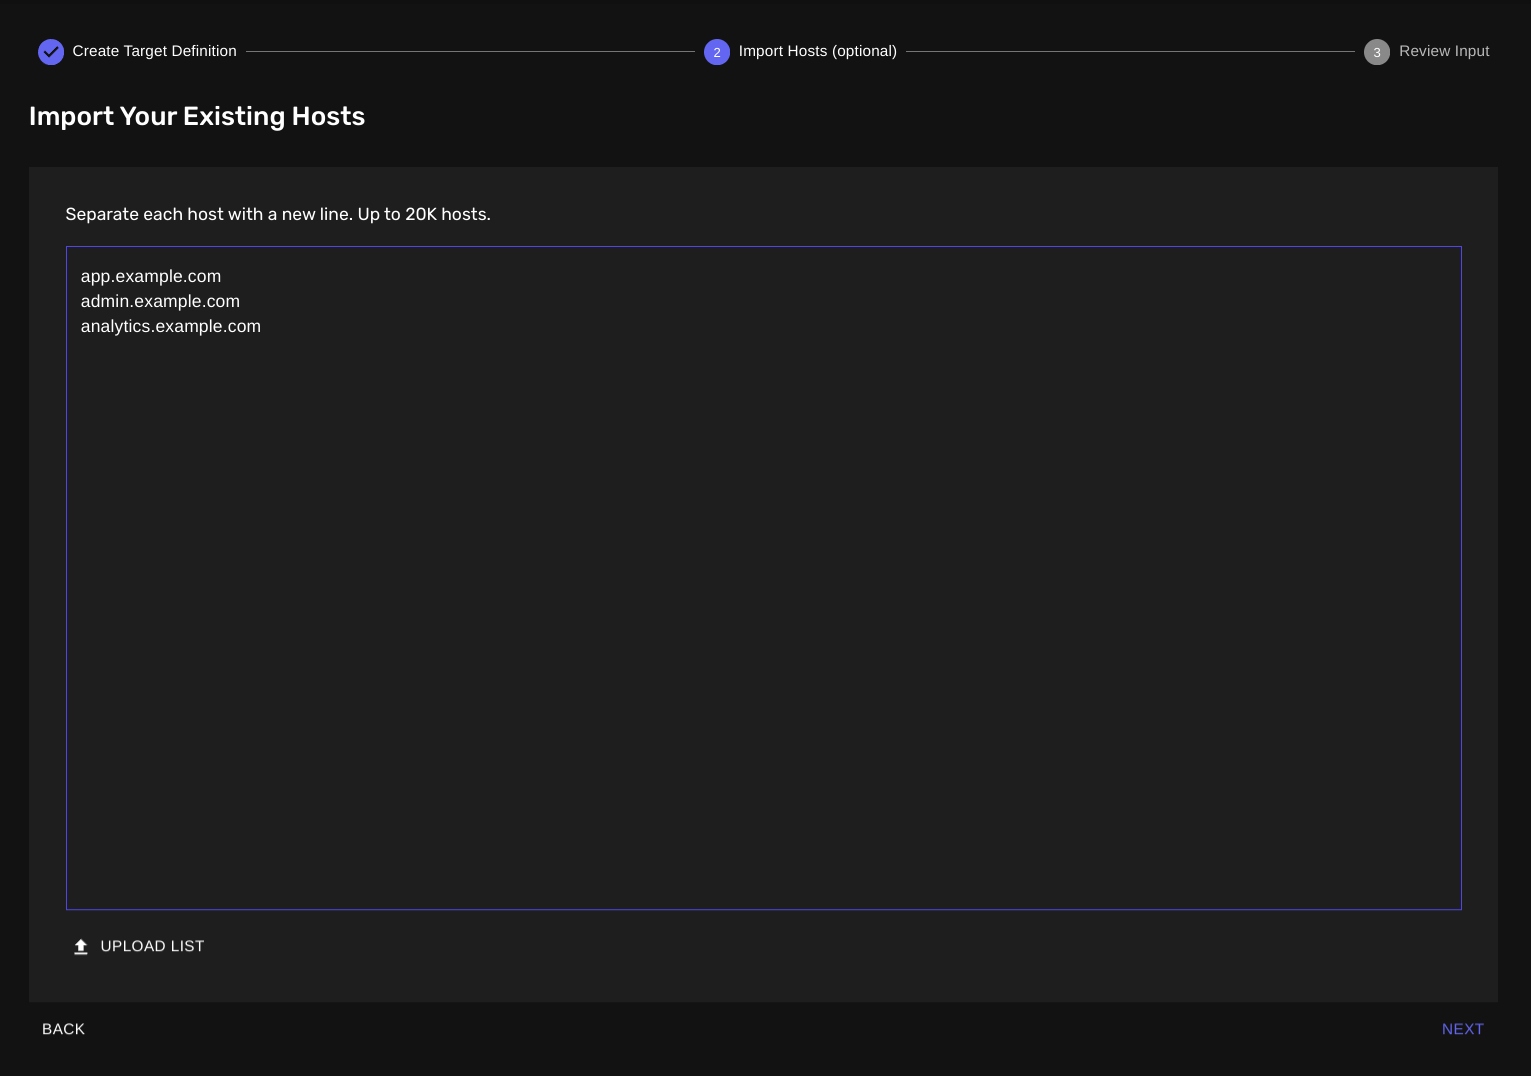Screen dimensions: 1531x1076
Task: Focus the hosts text area
Action: [764, 578]
